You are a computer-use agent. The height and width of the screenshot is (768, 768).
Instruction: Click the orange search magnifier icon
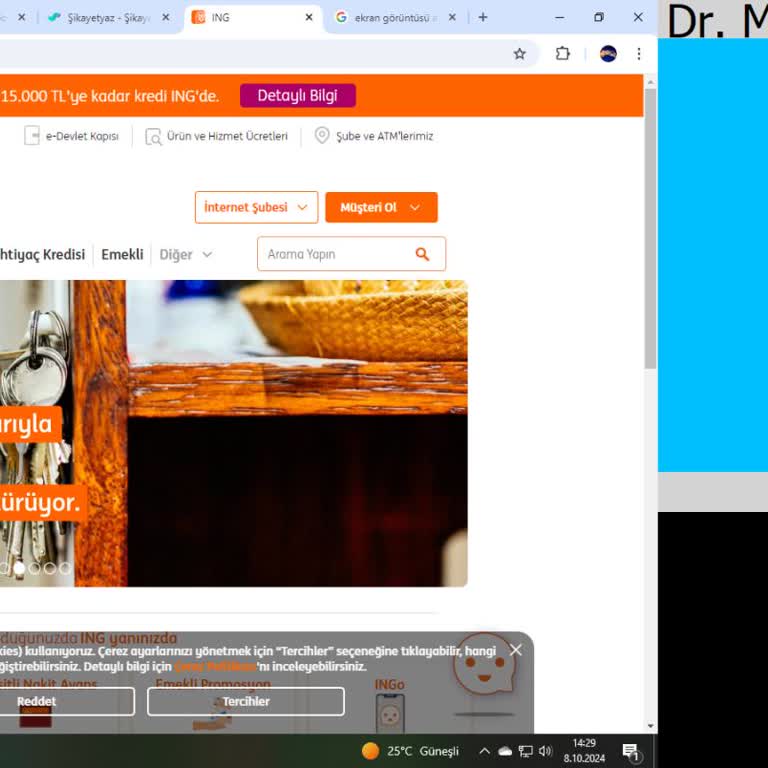(422, 254)
